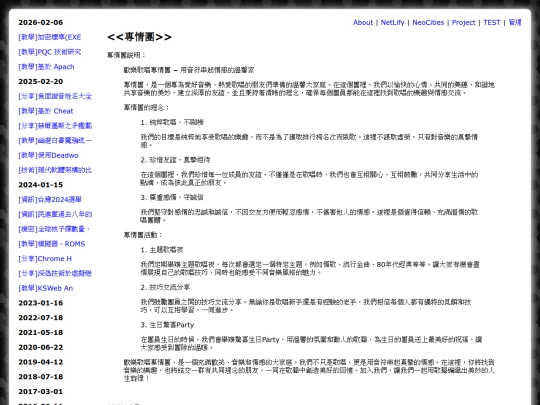
Task: Expand the 2020-06-22 date group
Action: (x=41, y=347)
